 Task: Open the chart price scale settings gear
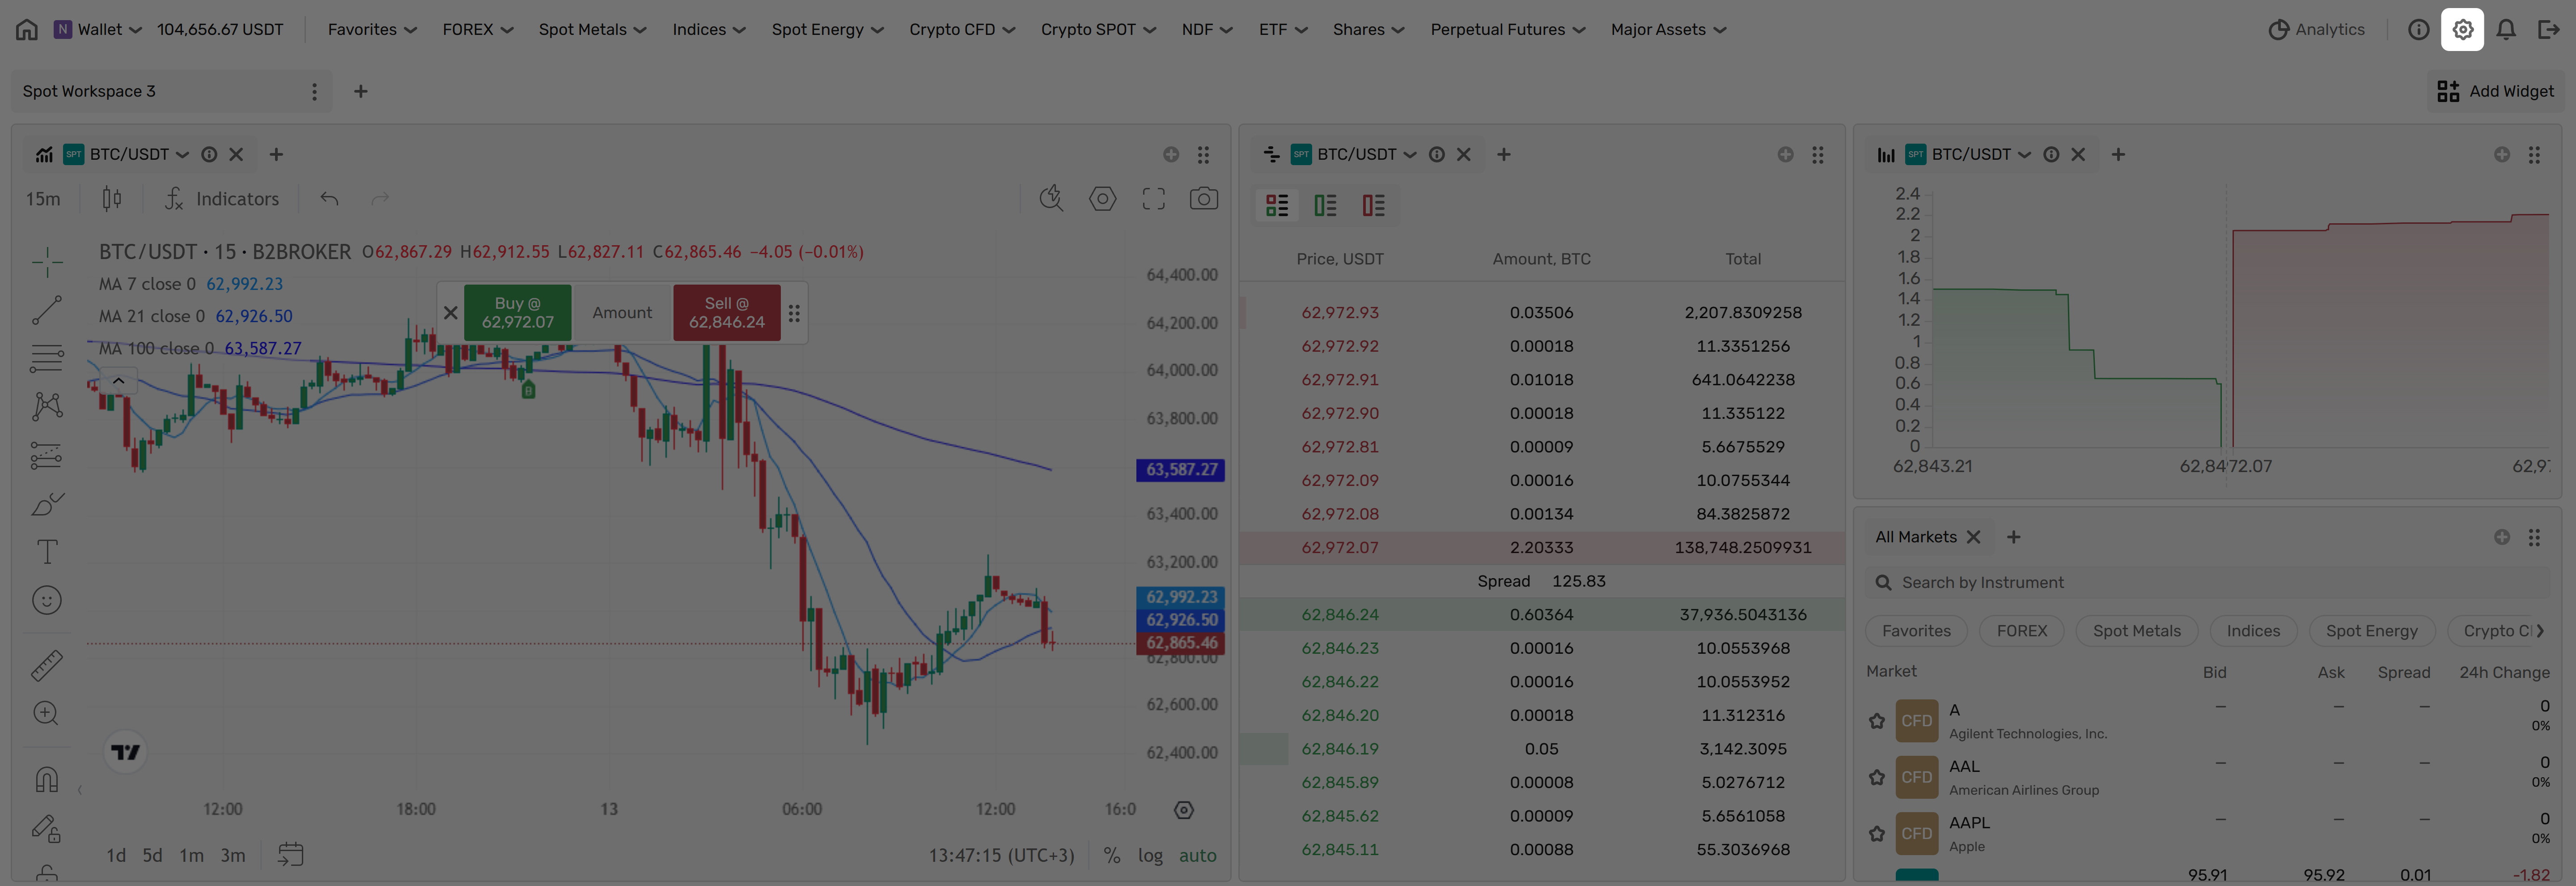(1184, 810)
